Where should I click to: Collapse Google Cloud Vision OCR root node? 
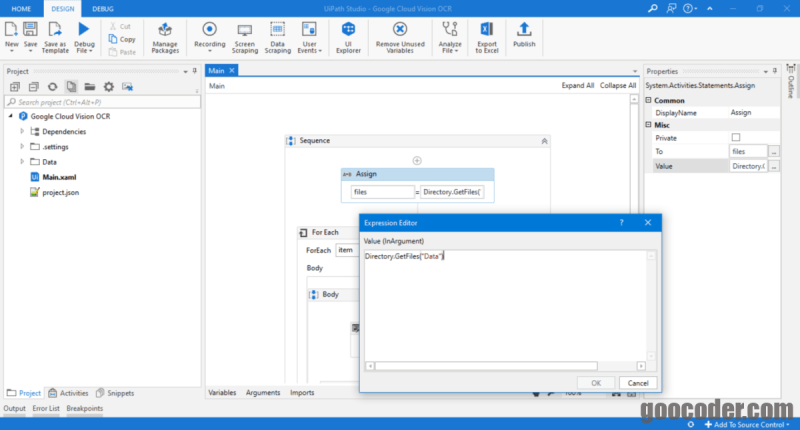pyautogui.click(x=10, y=116)
